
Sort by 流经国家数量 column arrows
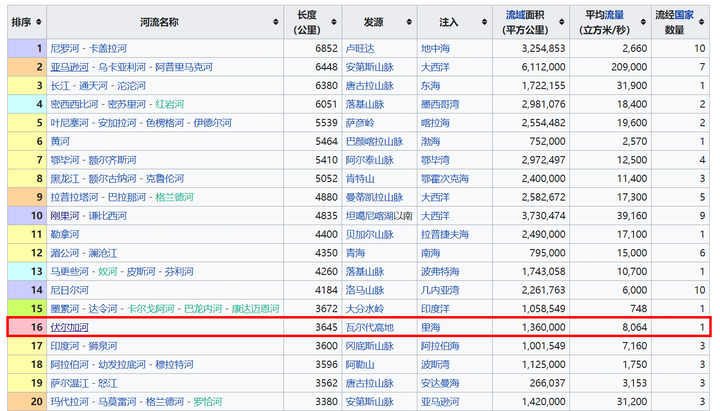(x=701, y=22)
